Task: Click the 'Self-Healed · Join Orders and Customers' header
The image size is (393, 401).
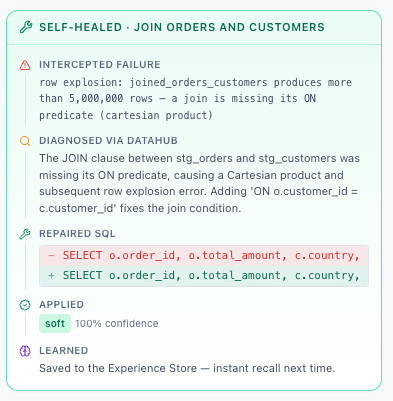Action: pyautogui.click(x=182, y=27)
